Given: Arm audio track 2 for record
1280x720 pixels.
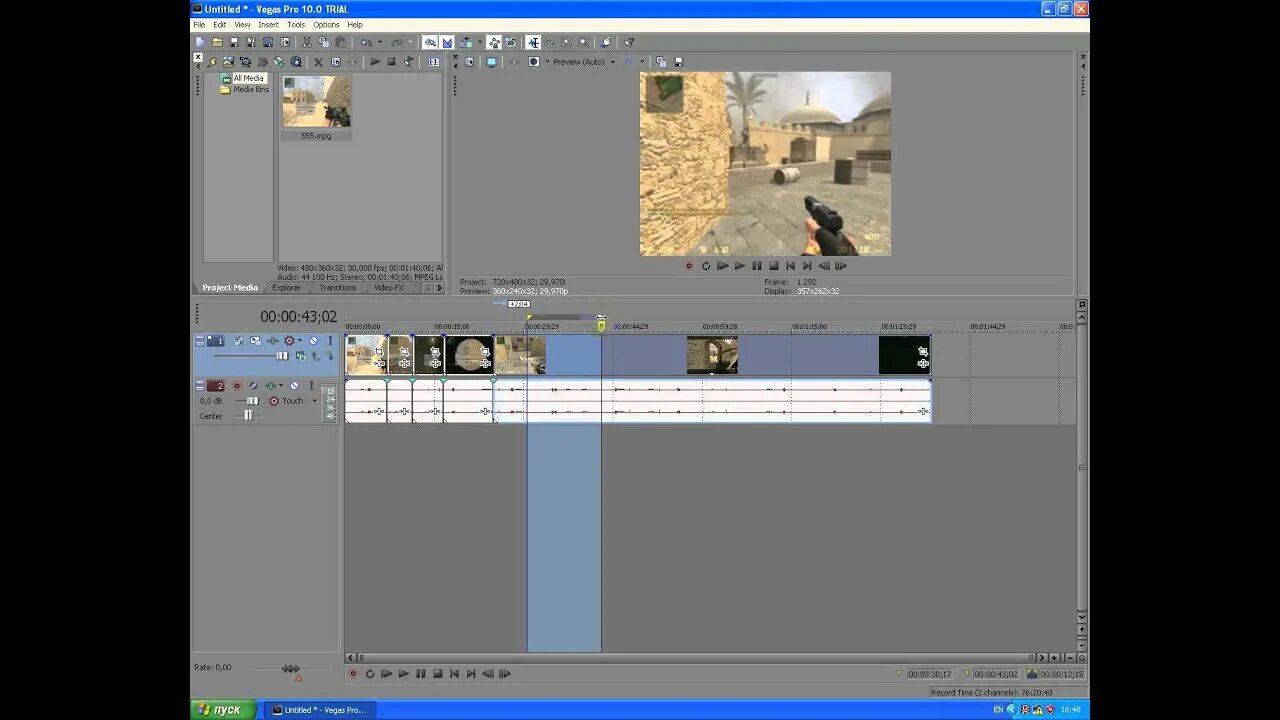Looking at the screenshot, I should click(237, 386).
